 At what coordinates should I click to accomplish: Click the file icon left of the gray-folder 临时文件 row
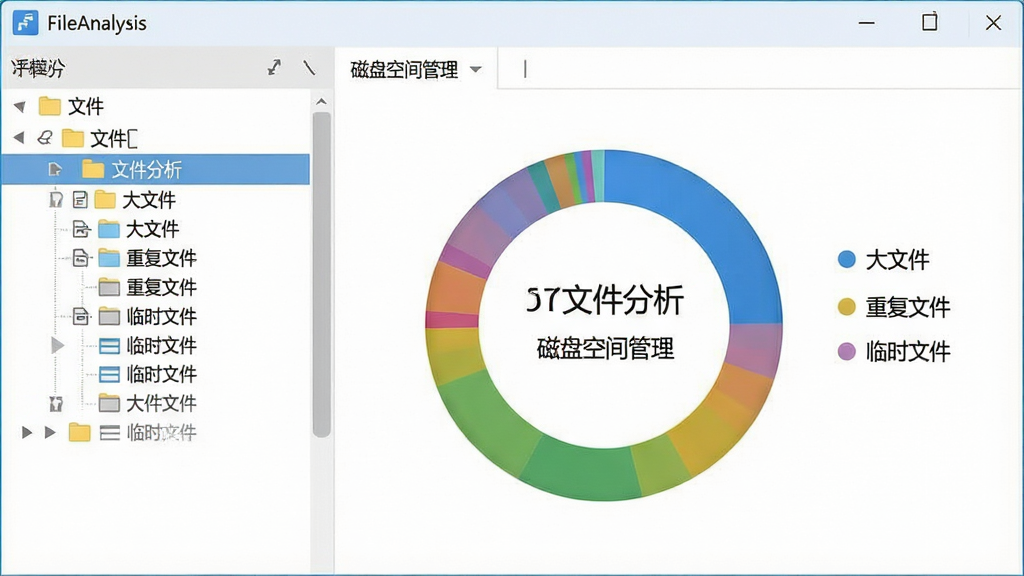[x=80, y=316]
